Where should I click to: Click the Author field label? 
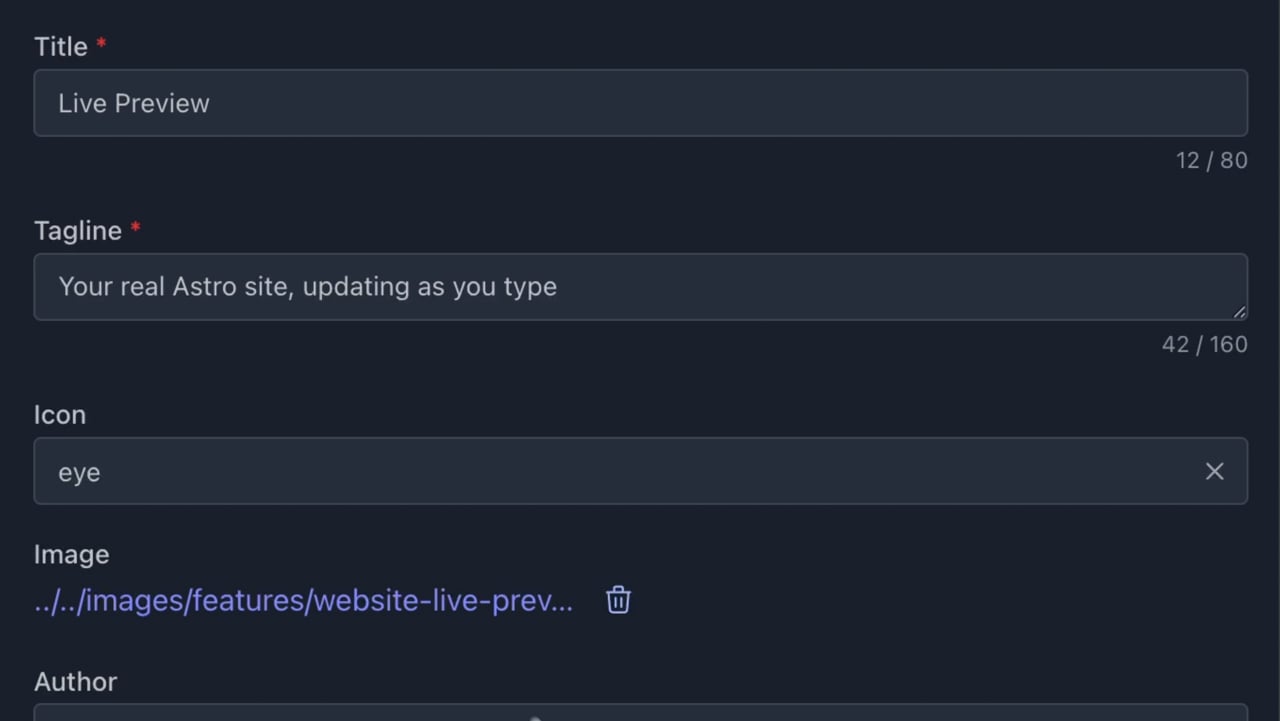76,681
